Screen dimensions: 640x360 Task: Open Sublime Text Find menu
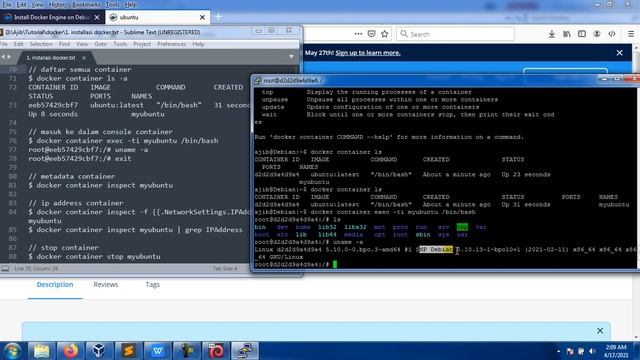pyautogui.click(x=64, y=44)
